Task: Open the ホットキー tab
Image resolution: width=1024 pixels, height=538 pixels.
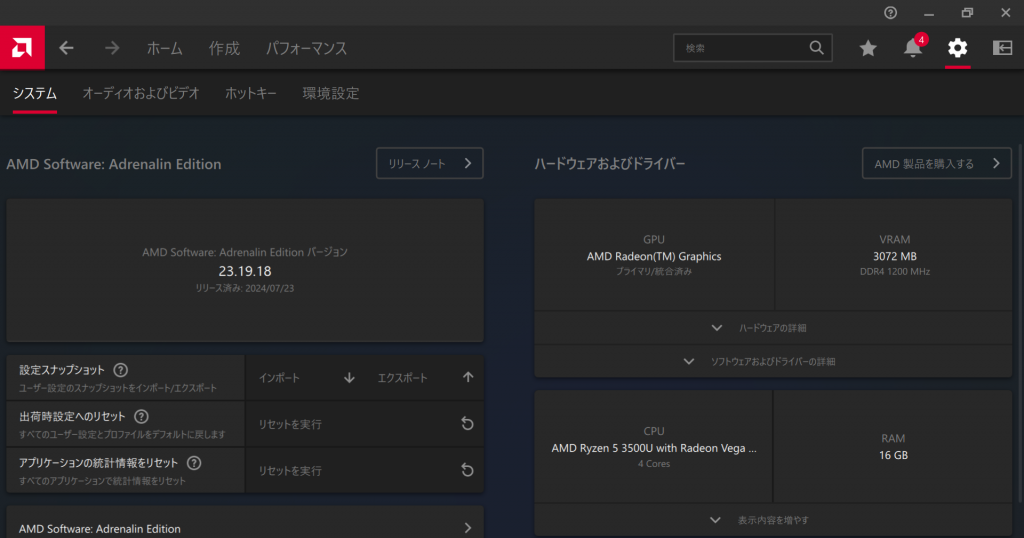Action: [251, 93]
